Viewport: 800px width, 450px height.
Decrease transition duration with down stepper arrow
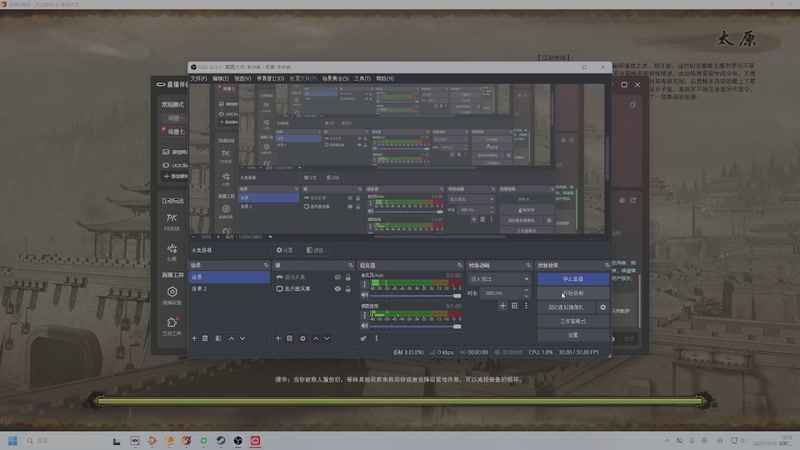click(x=526, y=295)
